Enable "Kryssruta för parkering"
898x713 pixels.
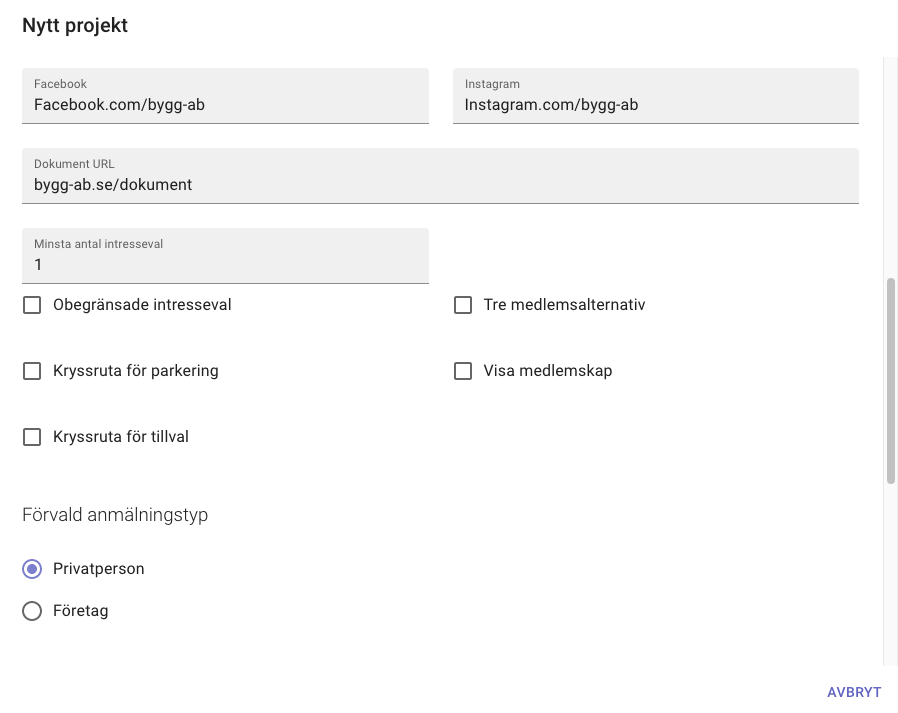click(31, 370)
